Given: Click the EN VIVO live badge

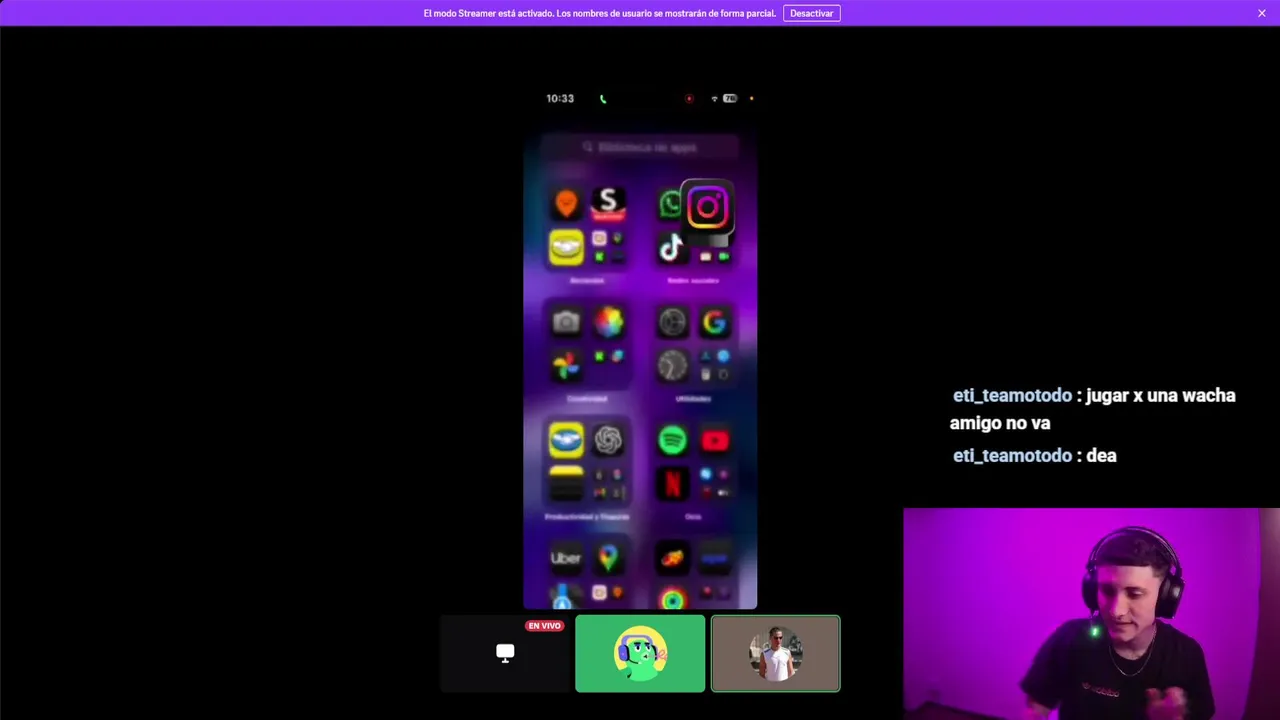Looking at the screenshot, I should point(545,626).
